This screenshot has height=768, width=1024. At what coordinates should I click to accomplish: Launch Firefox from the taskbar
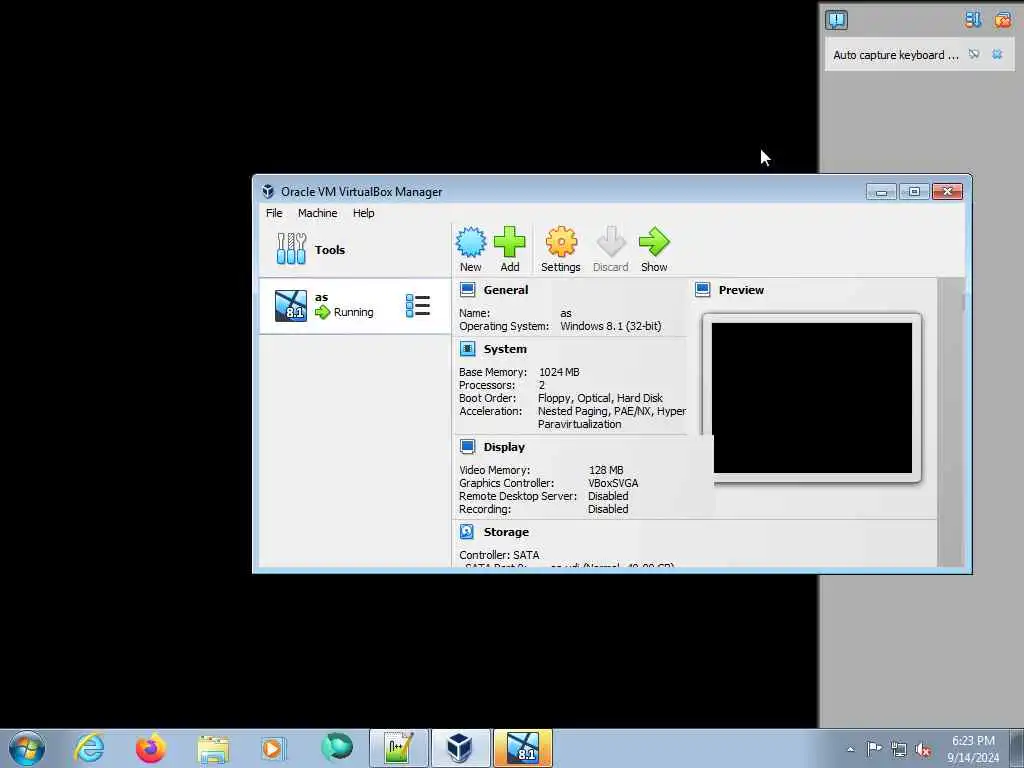click(x=150, y=748)
